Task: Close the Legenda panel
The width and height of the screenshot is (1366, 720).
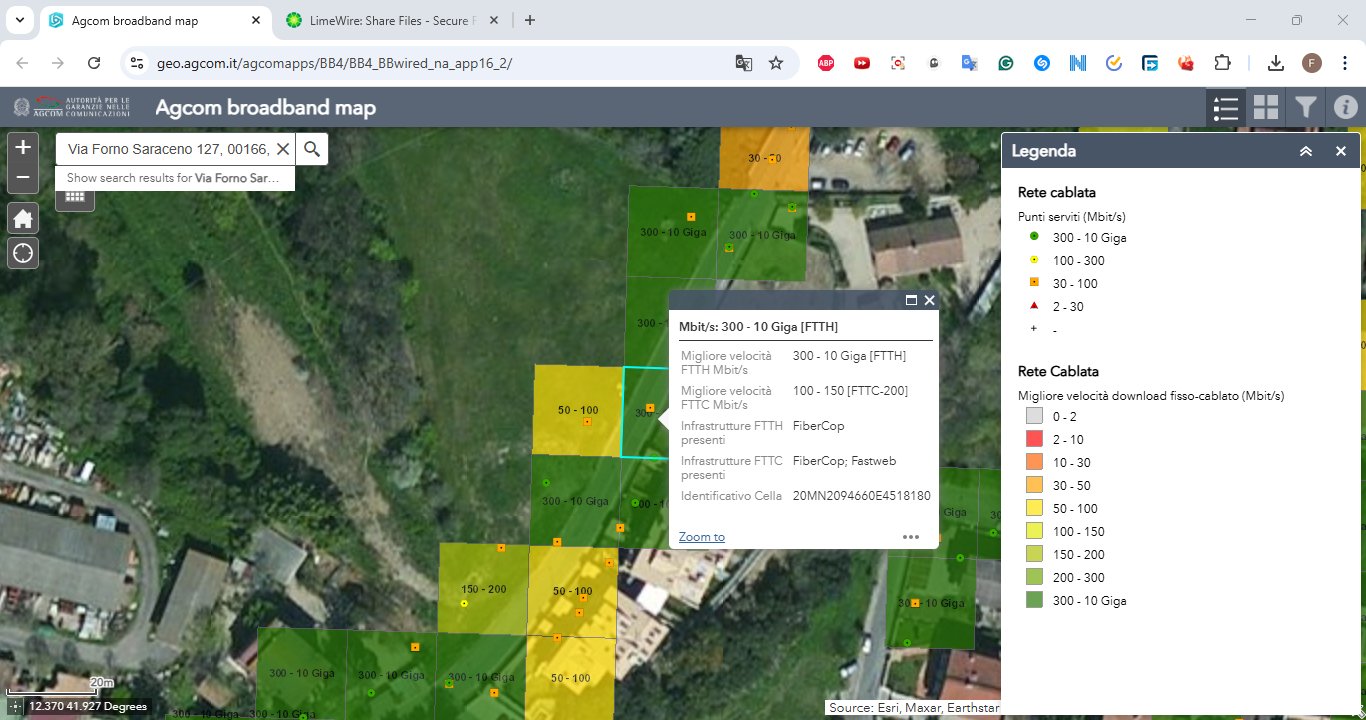Action: 1341,151
